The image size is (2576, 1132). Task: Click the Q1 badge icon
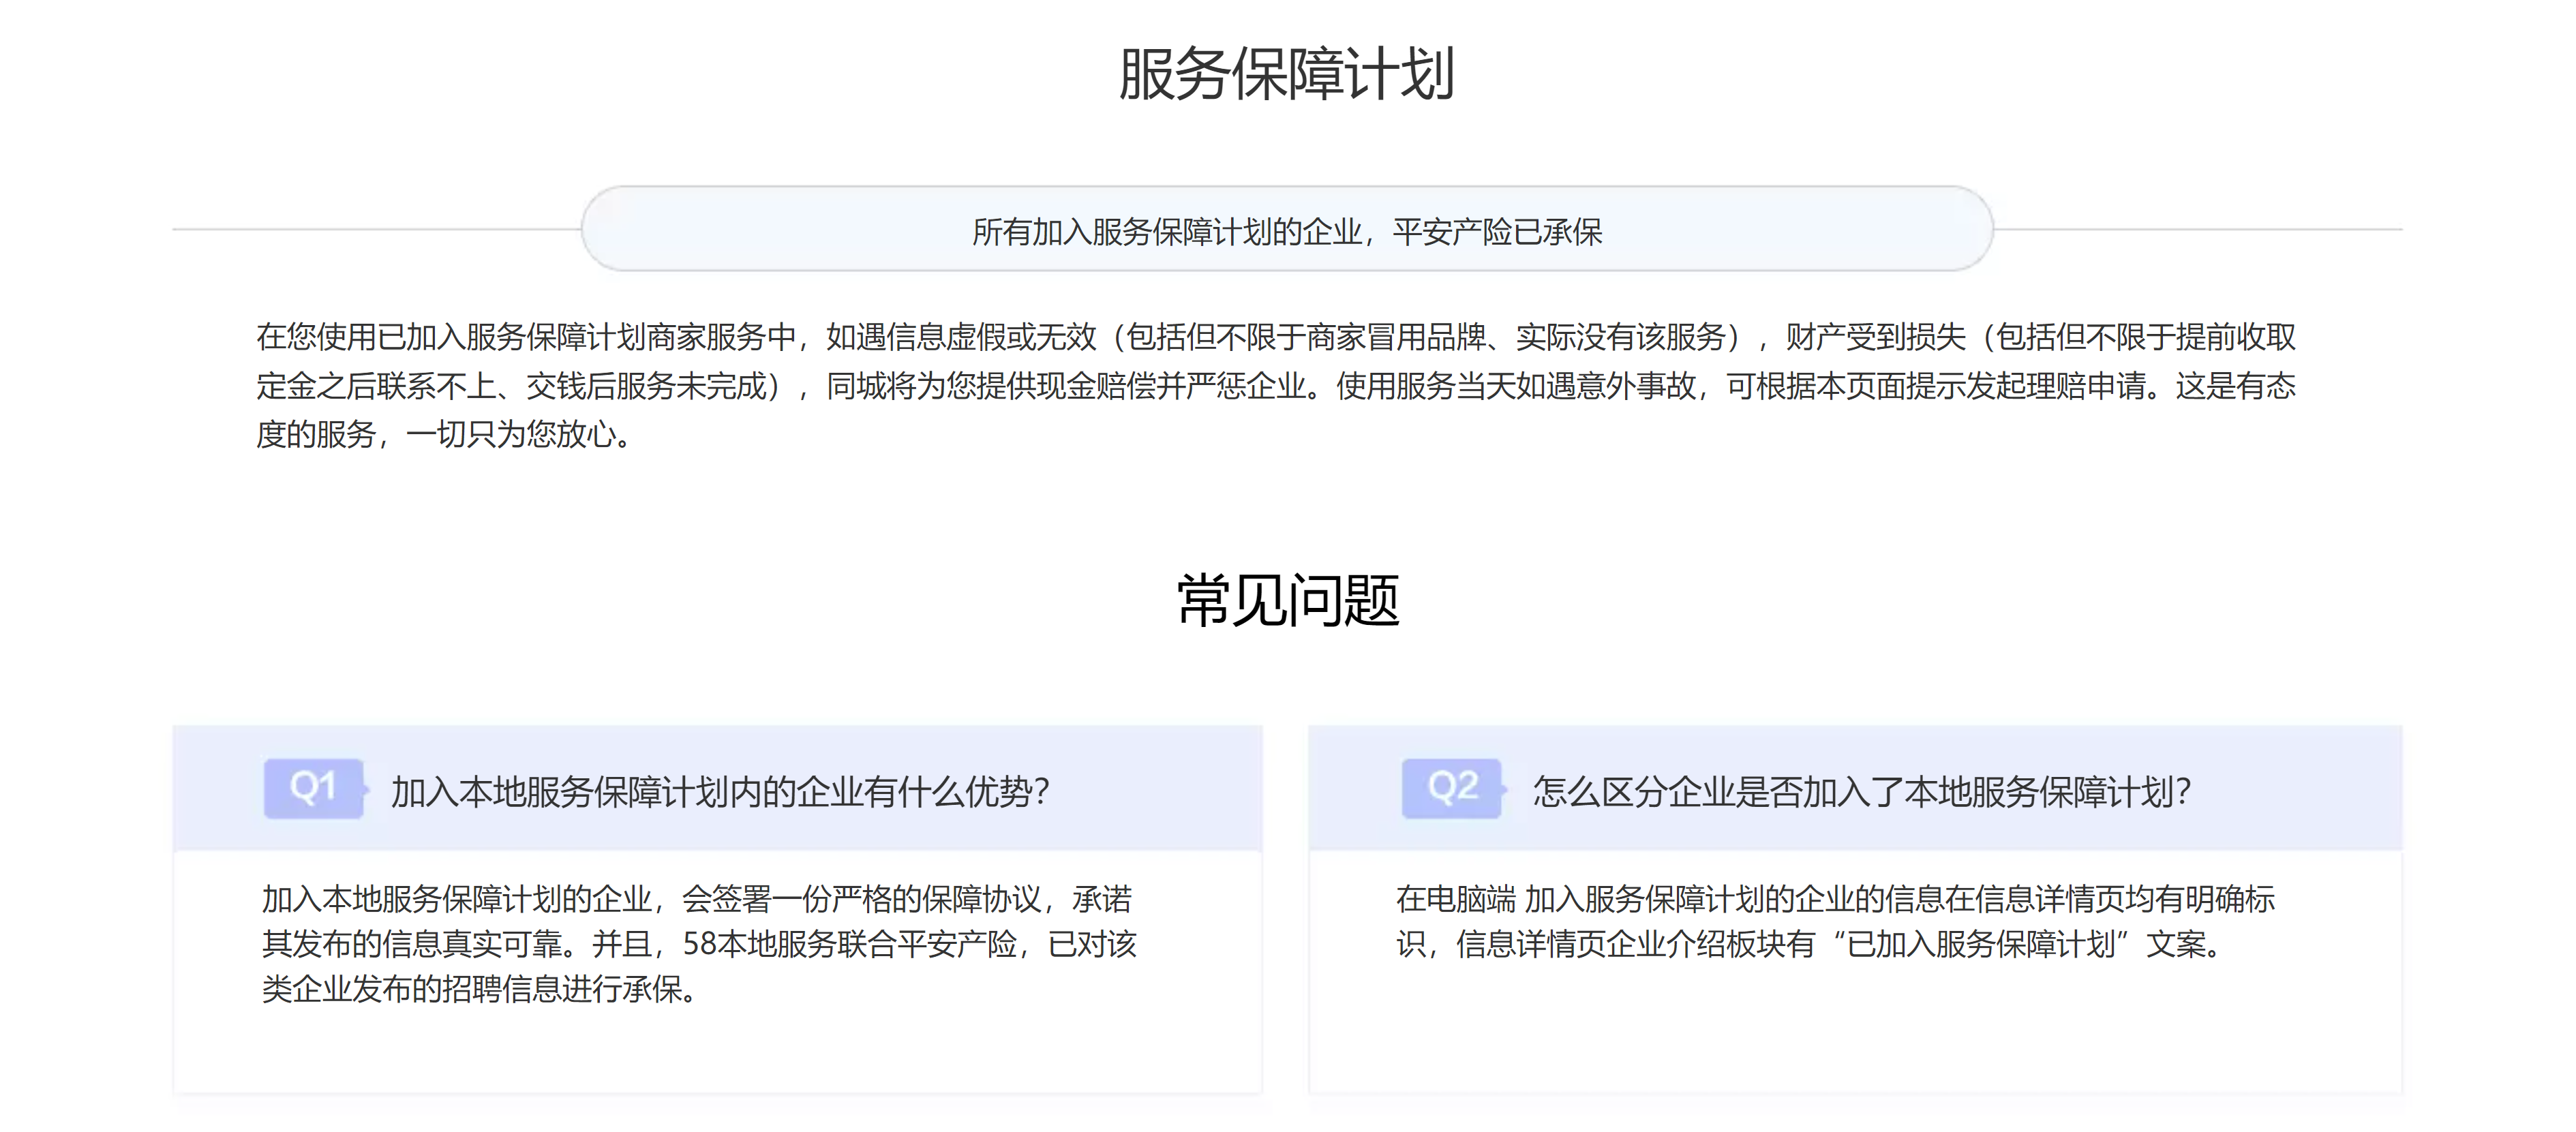coord(313,788)
